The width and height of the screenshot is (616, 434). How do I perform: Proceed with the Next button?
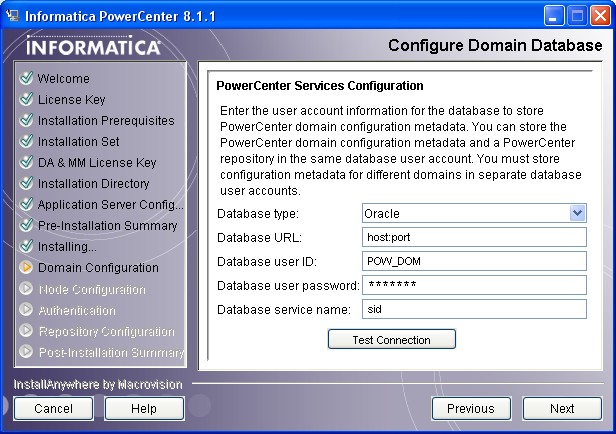click(x=562, y=408)
